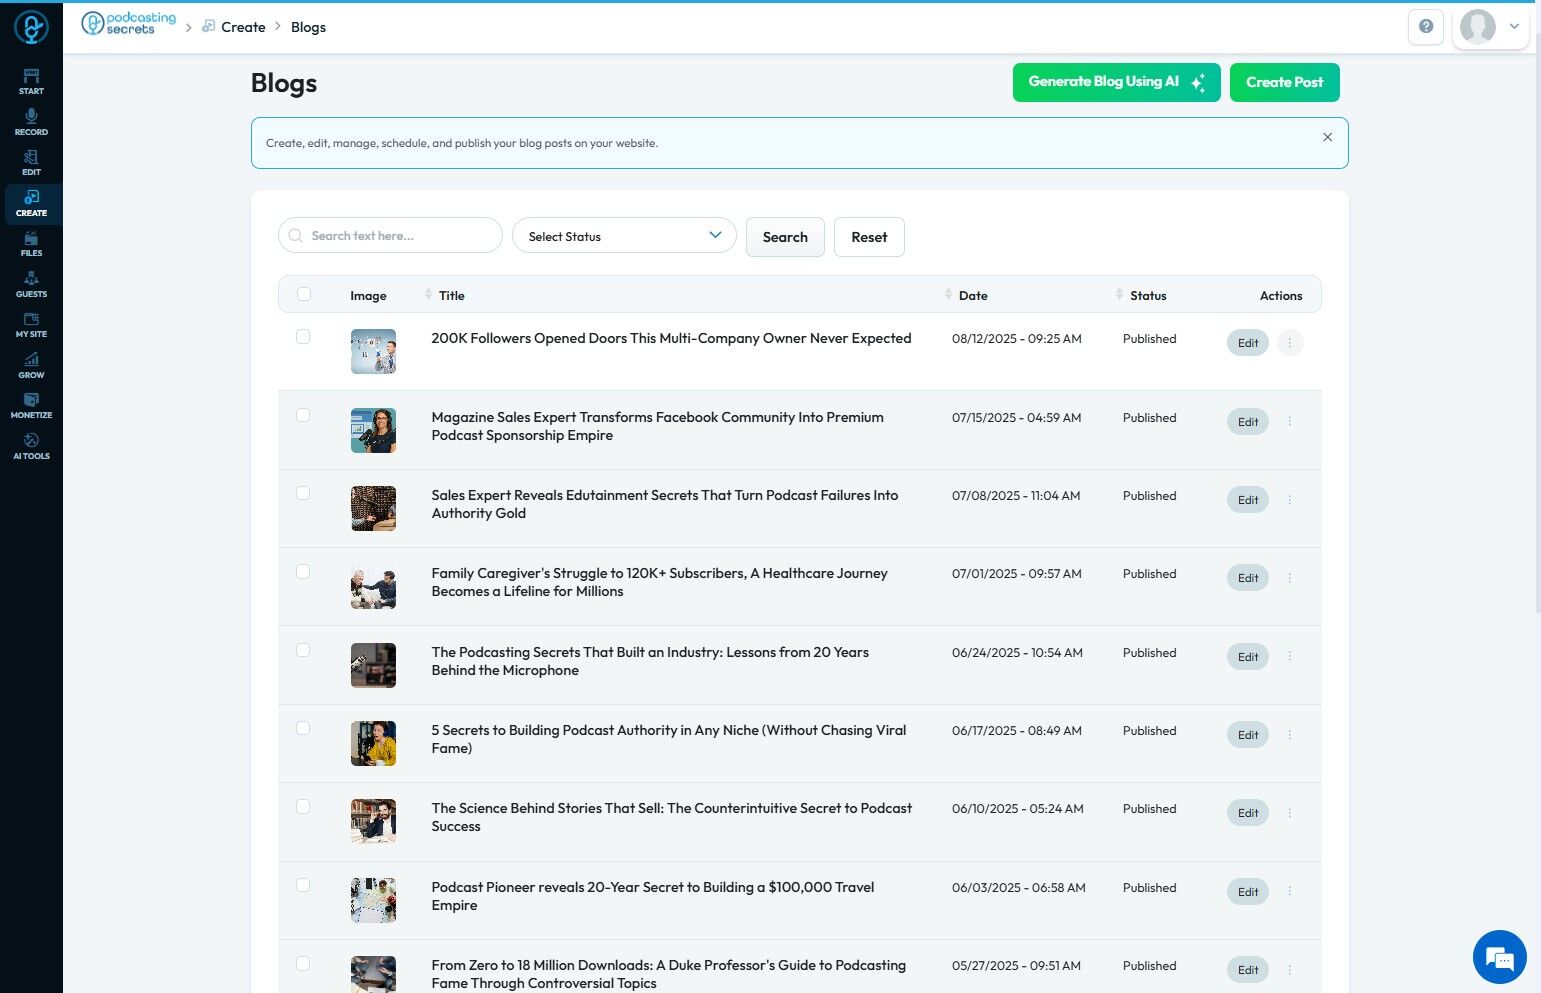
Task: Click the Grow sidebar icon
Action: coord(31,366)
